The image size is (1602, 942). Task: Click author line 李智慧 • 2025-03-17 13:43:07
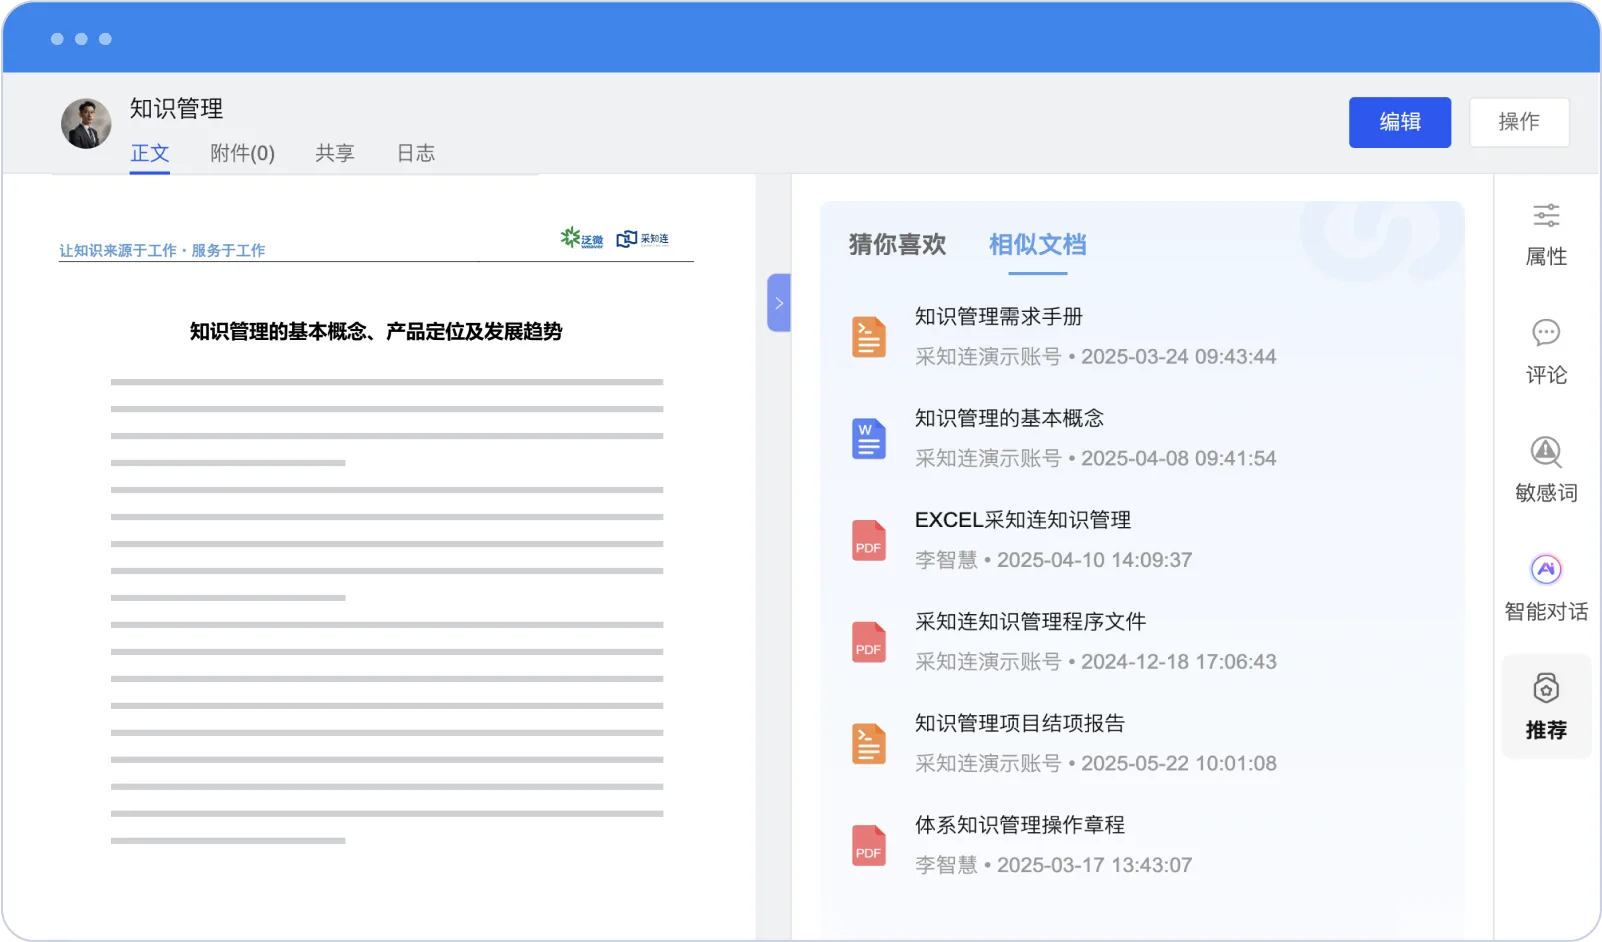(x=1054, y=865)
